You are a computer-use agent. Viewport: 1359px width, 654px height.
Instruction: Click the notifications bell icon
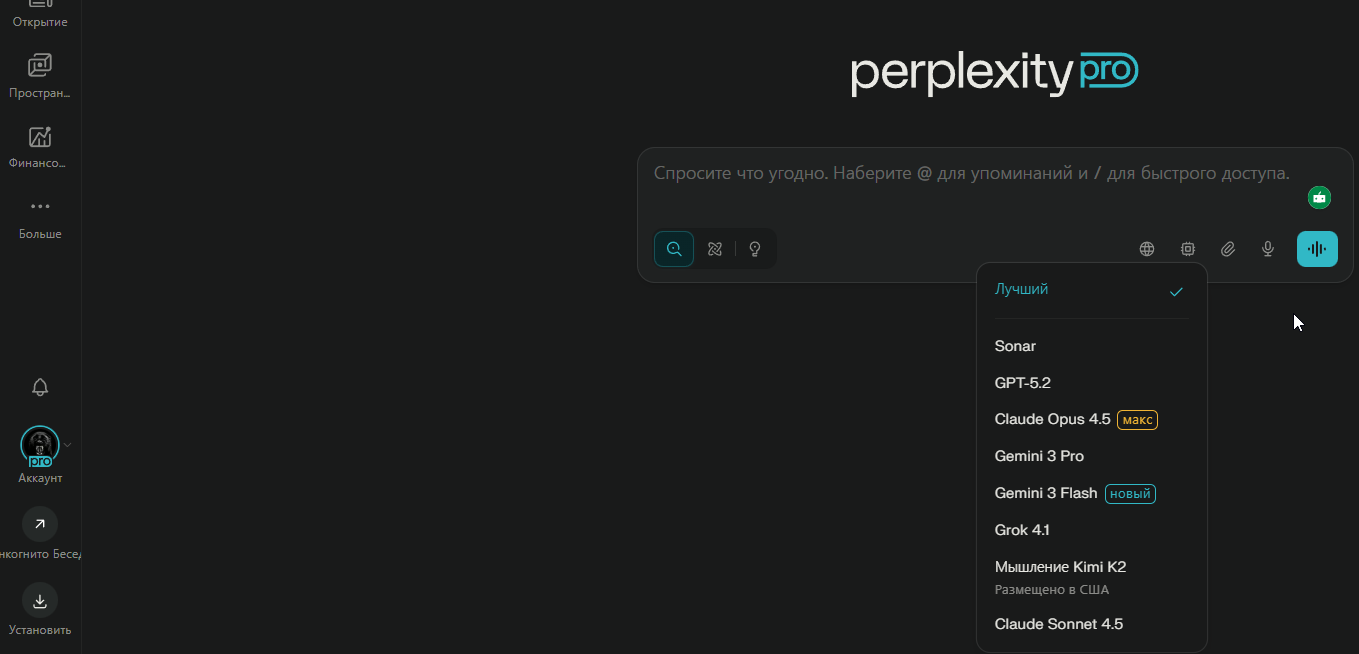coord(40,387)
